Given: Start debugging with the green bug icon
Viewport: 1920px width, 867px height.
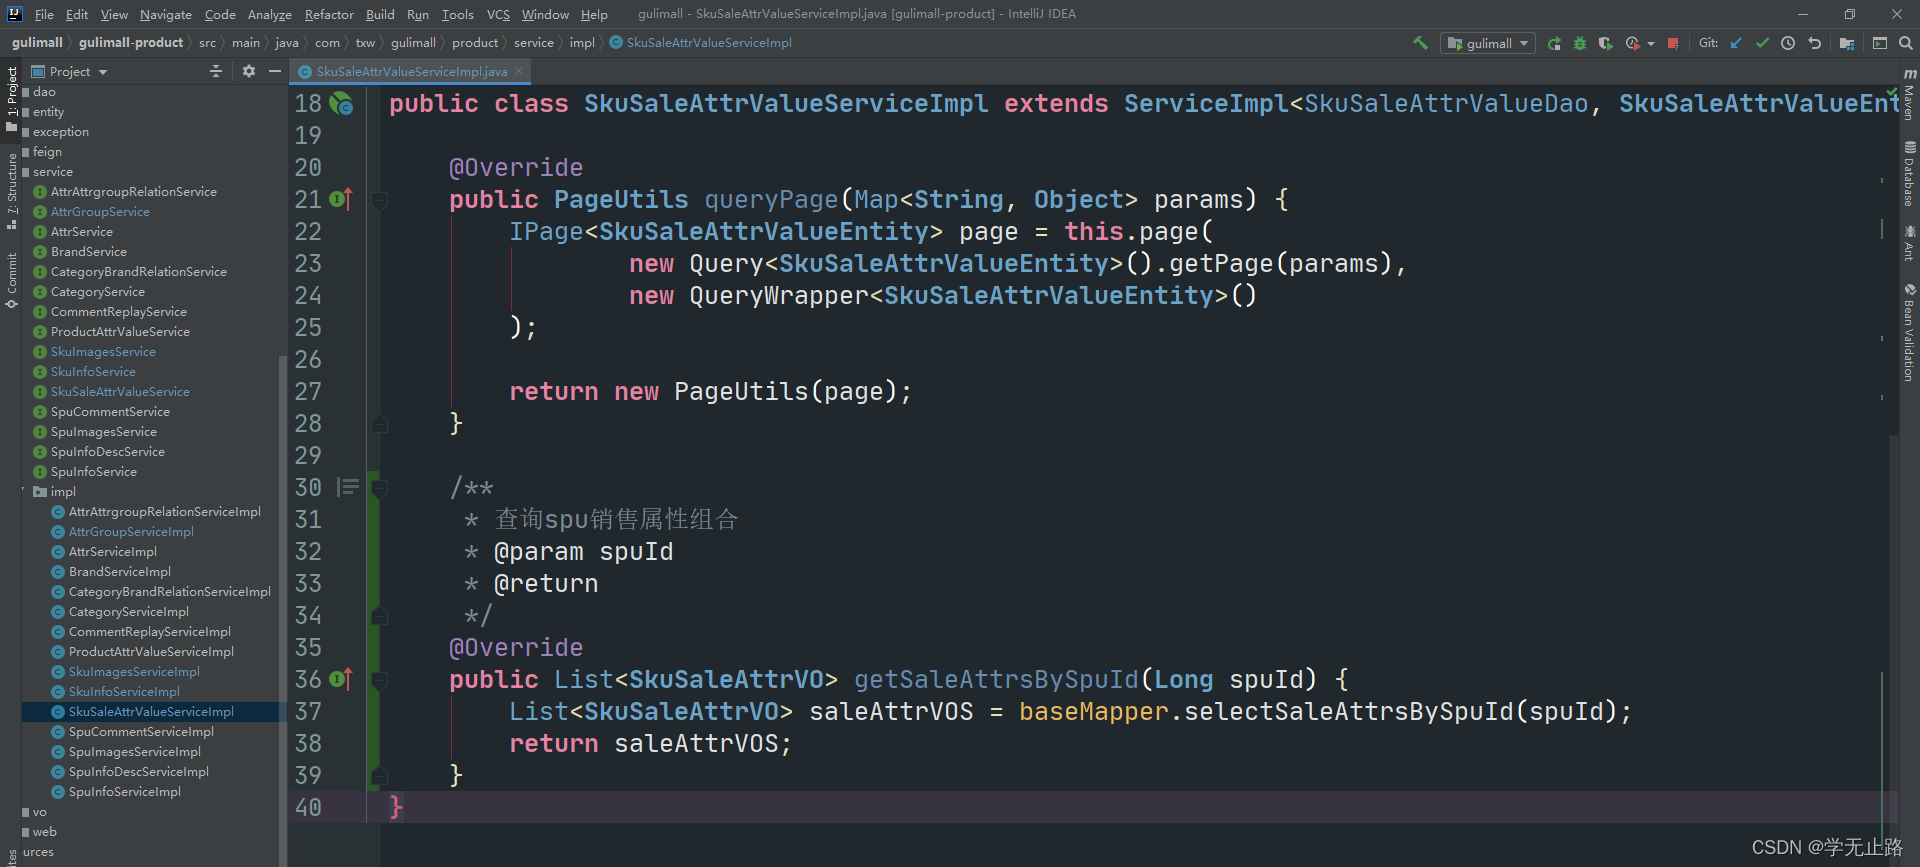Looking at the screenshot, I should (x=1580, y=43).
